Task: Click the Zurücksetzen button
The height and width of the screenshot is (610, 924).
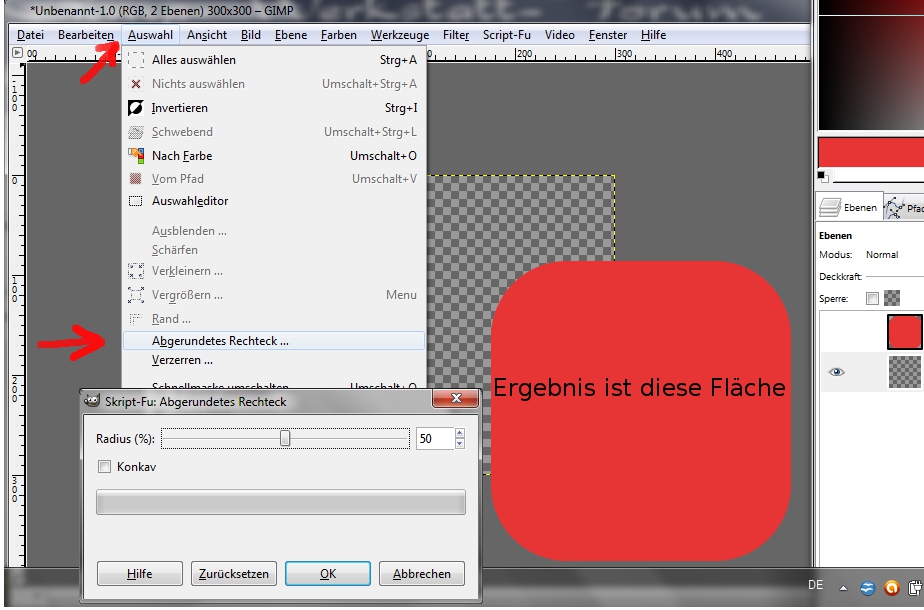Action: [x=233, y=574]
